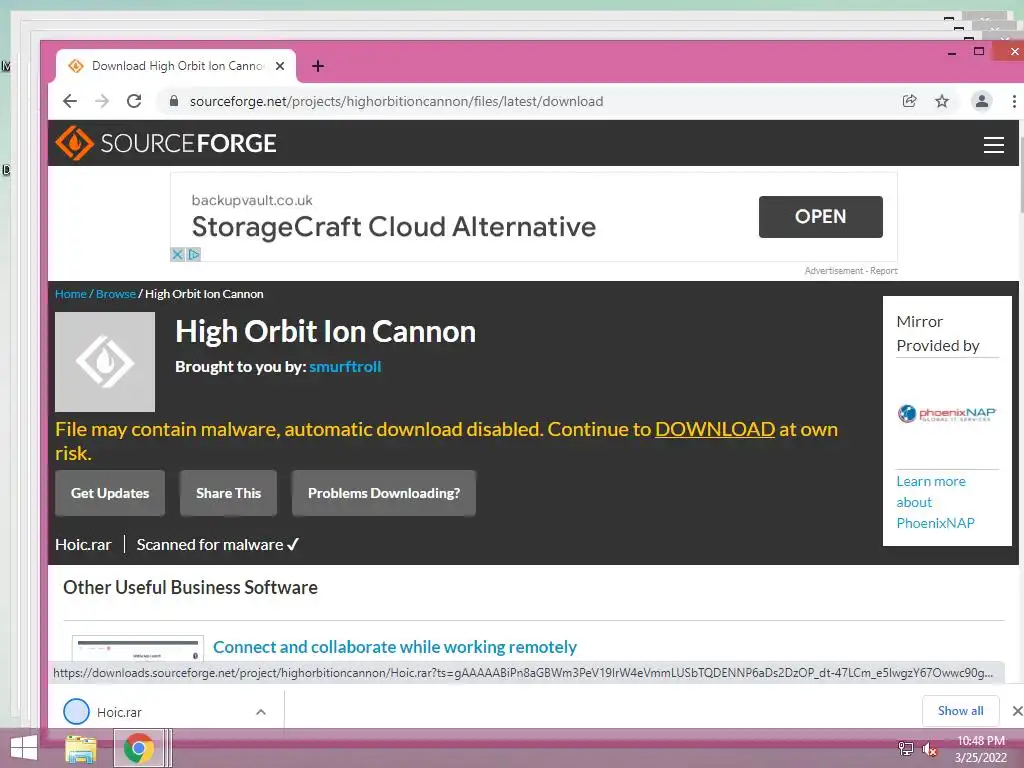This screenshot has width=1024, height=768.
Task: Open Connect and collaborate while working remotely
Action: tap(395, 647)
